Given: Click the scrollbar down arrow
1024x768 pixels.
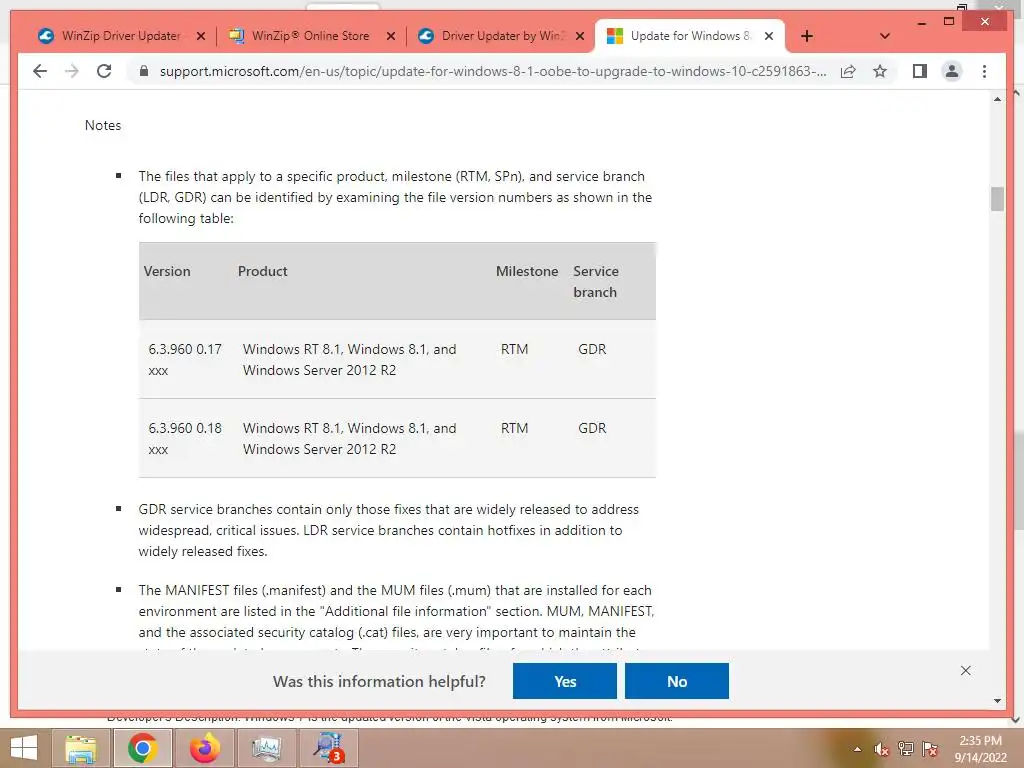Looking at the screenshot, I should click(997, 701).
